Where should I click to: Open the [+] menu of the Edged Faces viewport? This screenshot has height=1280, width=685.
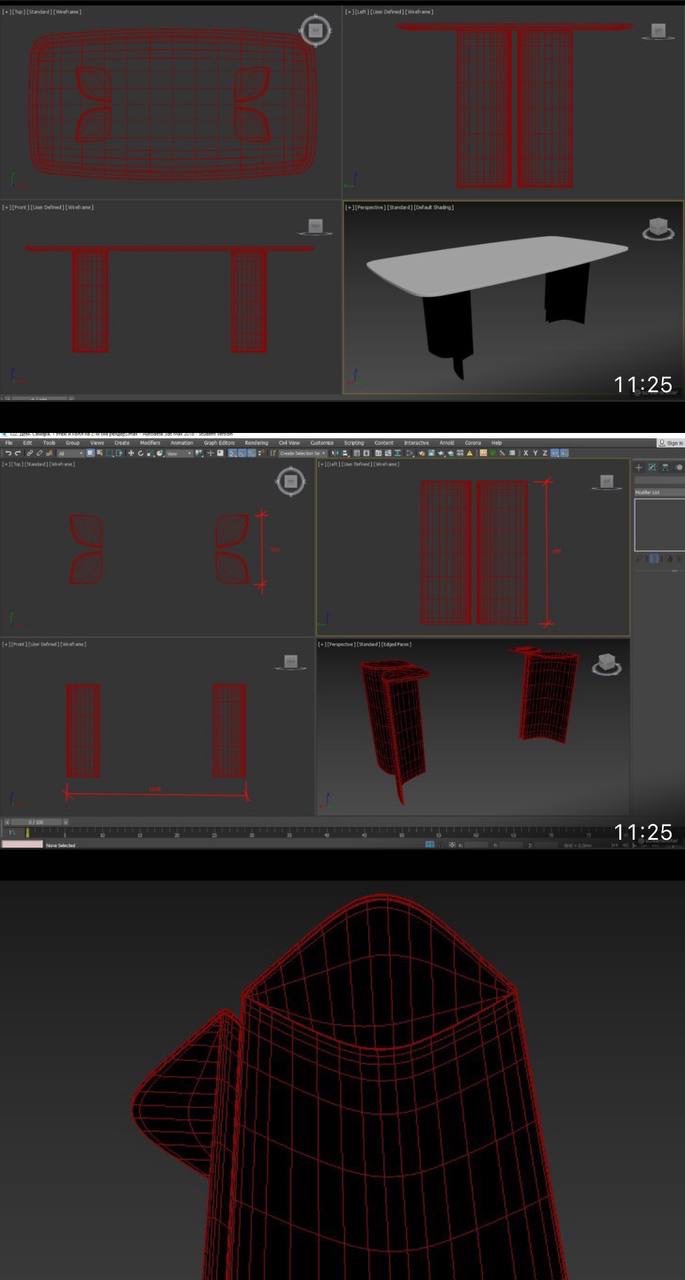pyautogui.click(x=323, y=644)
